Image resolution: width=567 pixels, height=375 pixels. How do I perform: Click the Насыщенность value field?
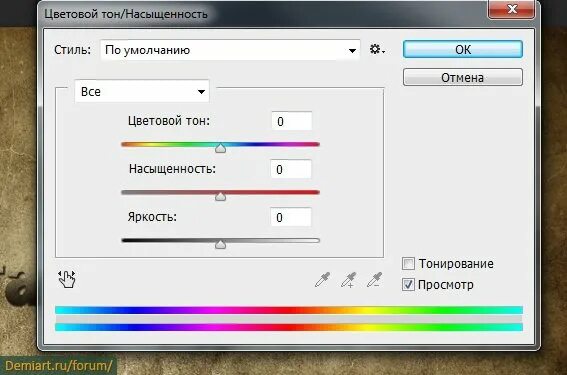pyautogui.click(x=291, y=169)
